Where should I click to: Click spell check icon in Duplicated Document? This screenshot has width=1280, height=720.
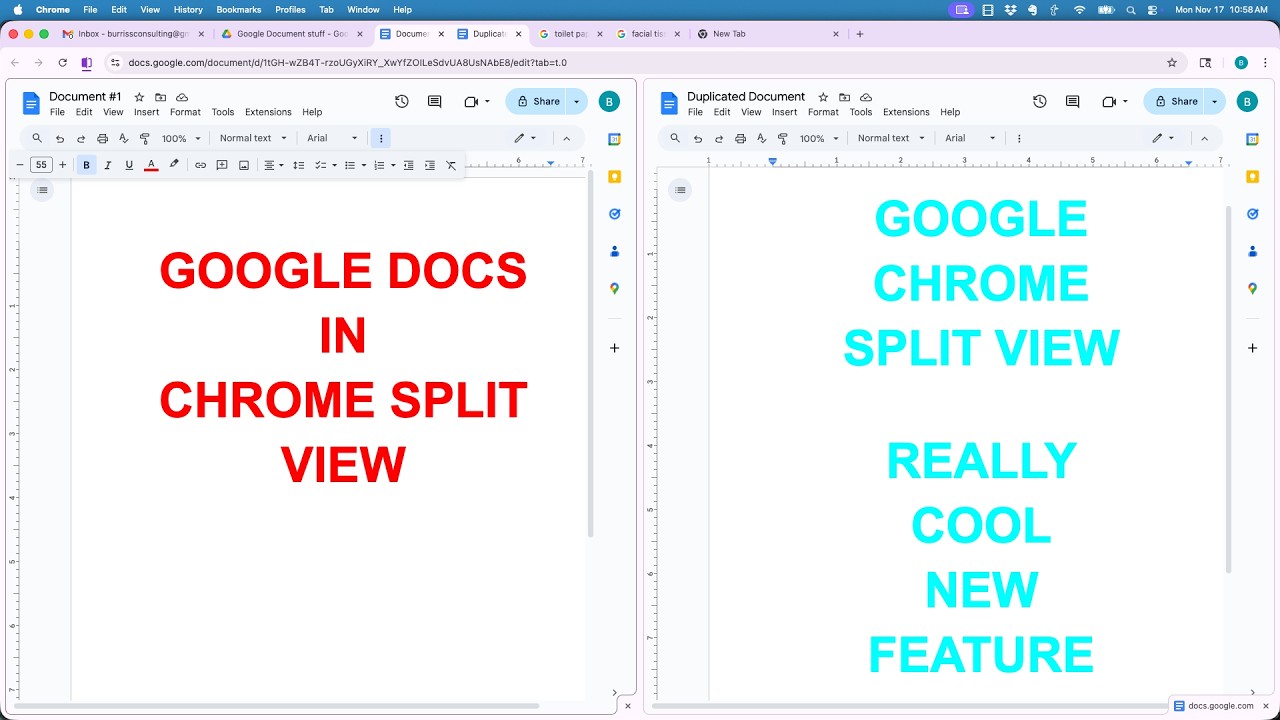pos(762,138)
